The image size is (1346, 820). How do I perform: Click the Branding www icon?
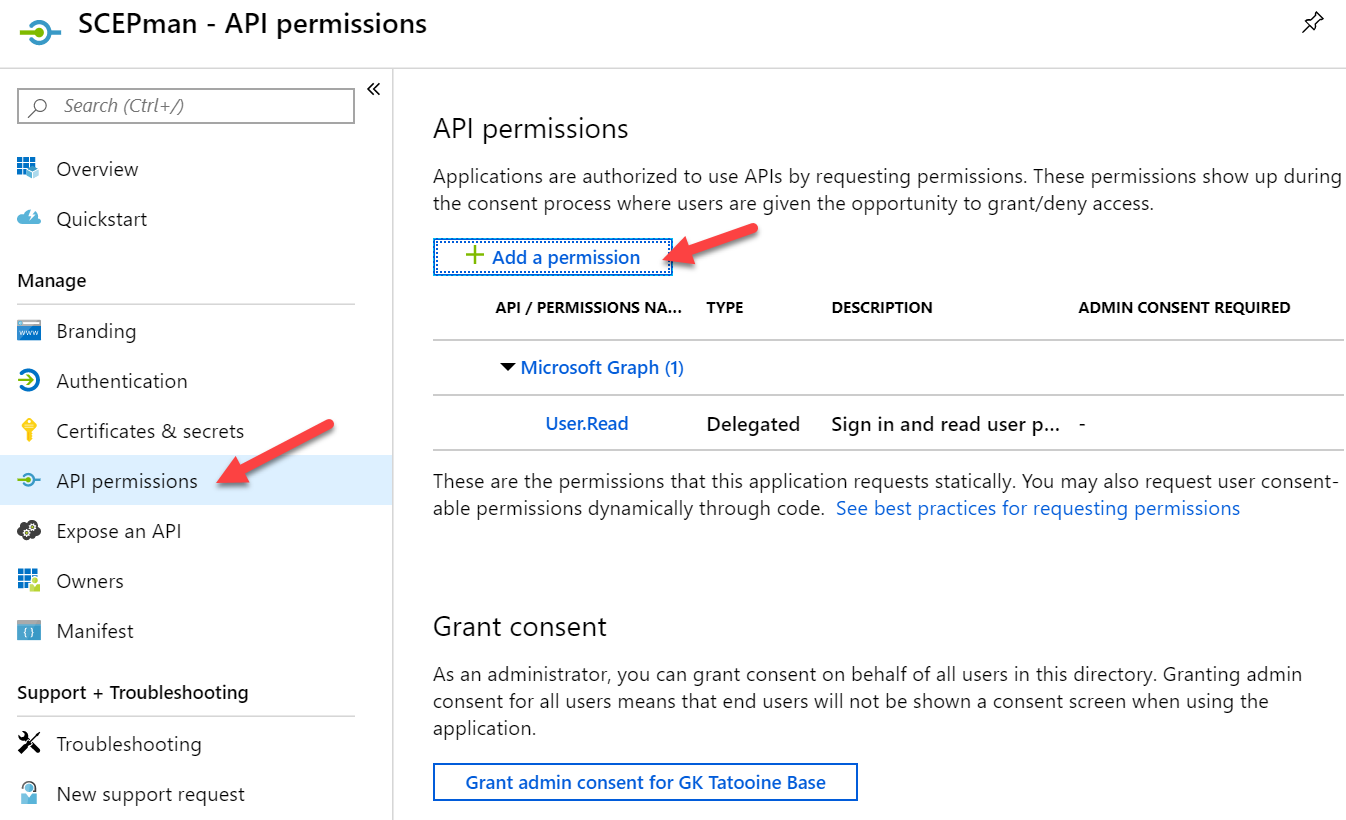click(x=29, y=331)
